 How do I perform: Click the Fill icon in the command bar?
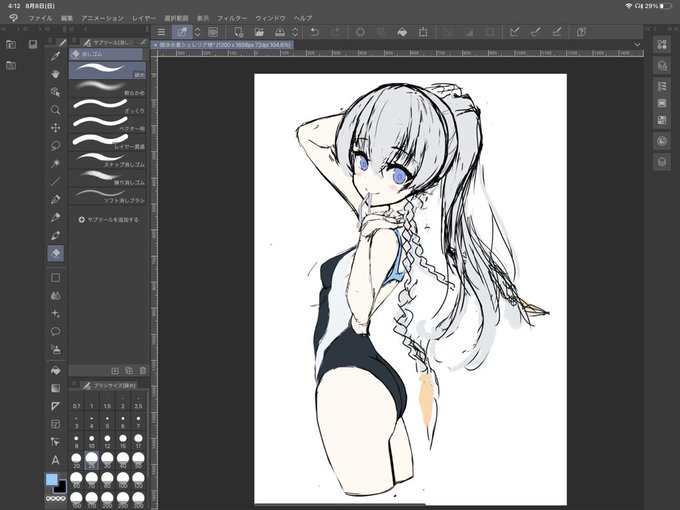(x=402, y=32)
